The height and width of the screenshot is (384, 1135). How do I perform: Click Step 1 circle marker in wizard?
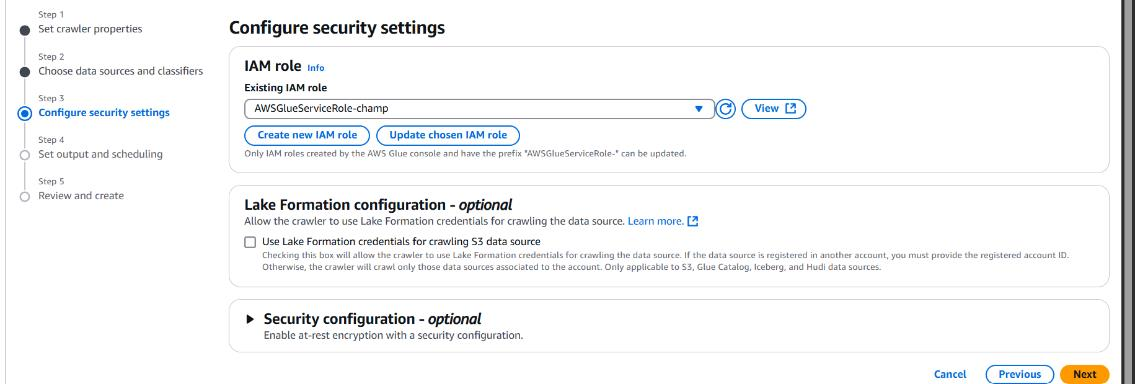(x=25, y=30)
